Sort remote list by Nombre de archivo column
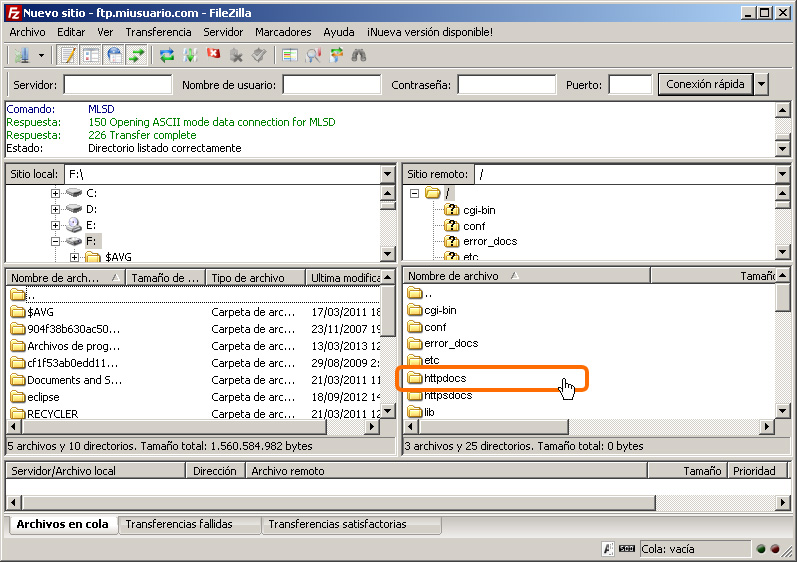797x562 pixels. click(527, 276)
